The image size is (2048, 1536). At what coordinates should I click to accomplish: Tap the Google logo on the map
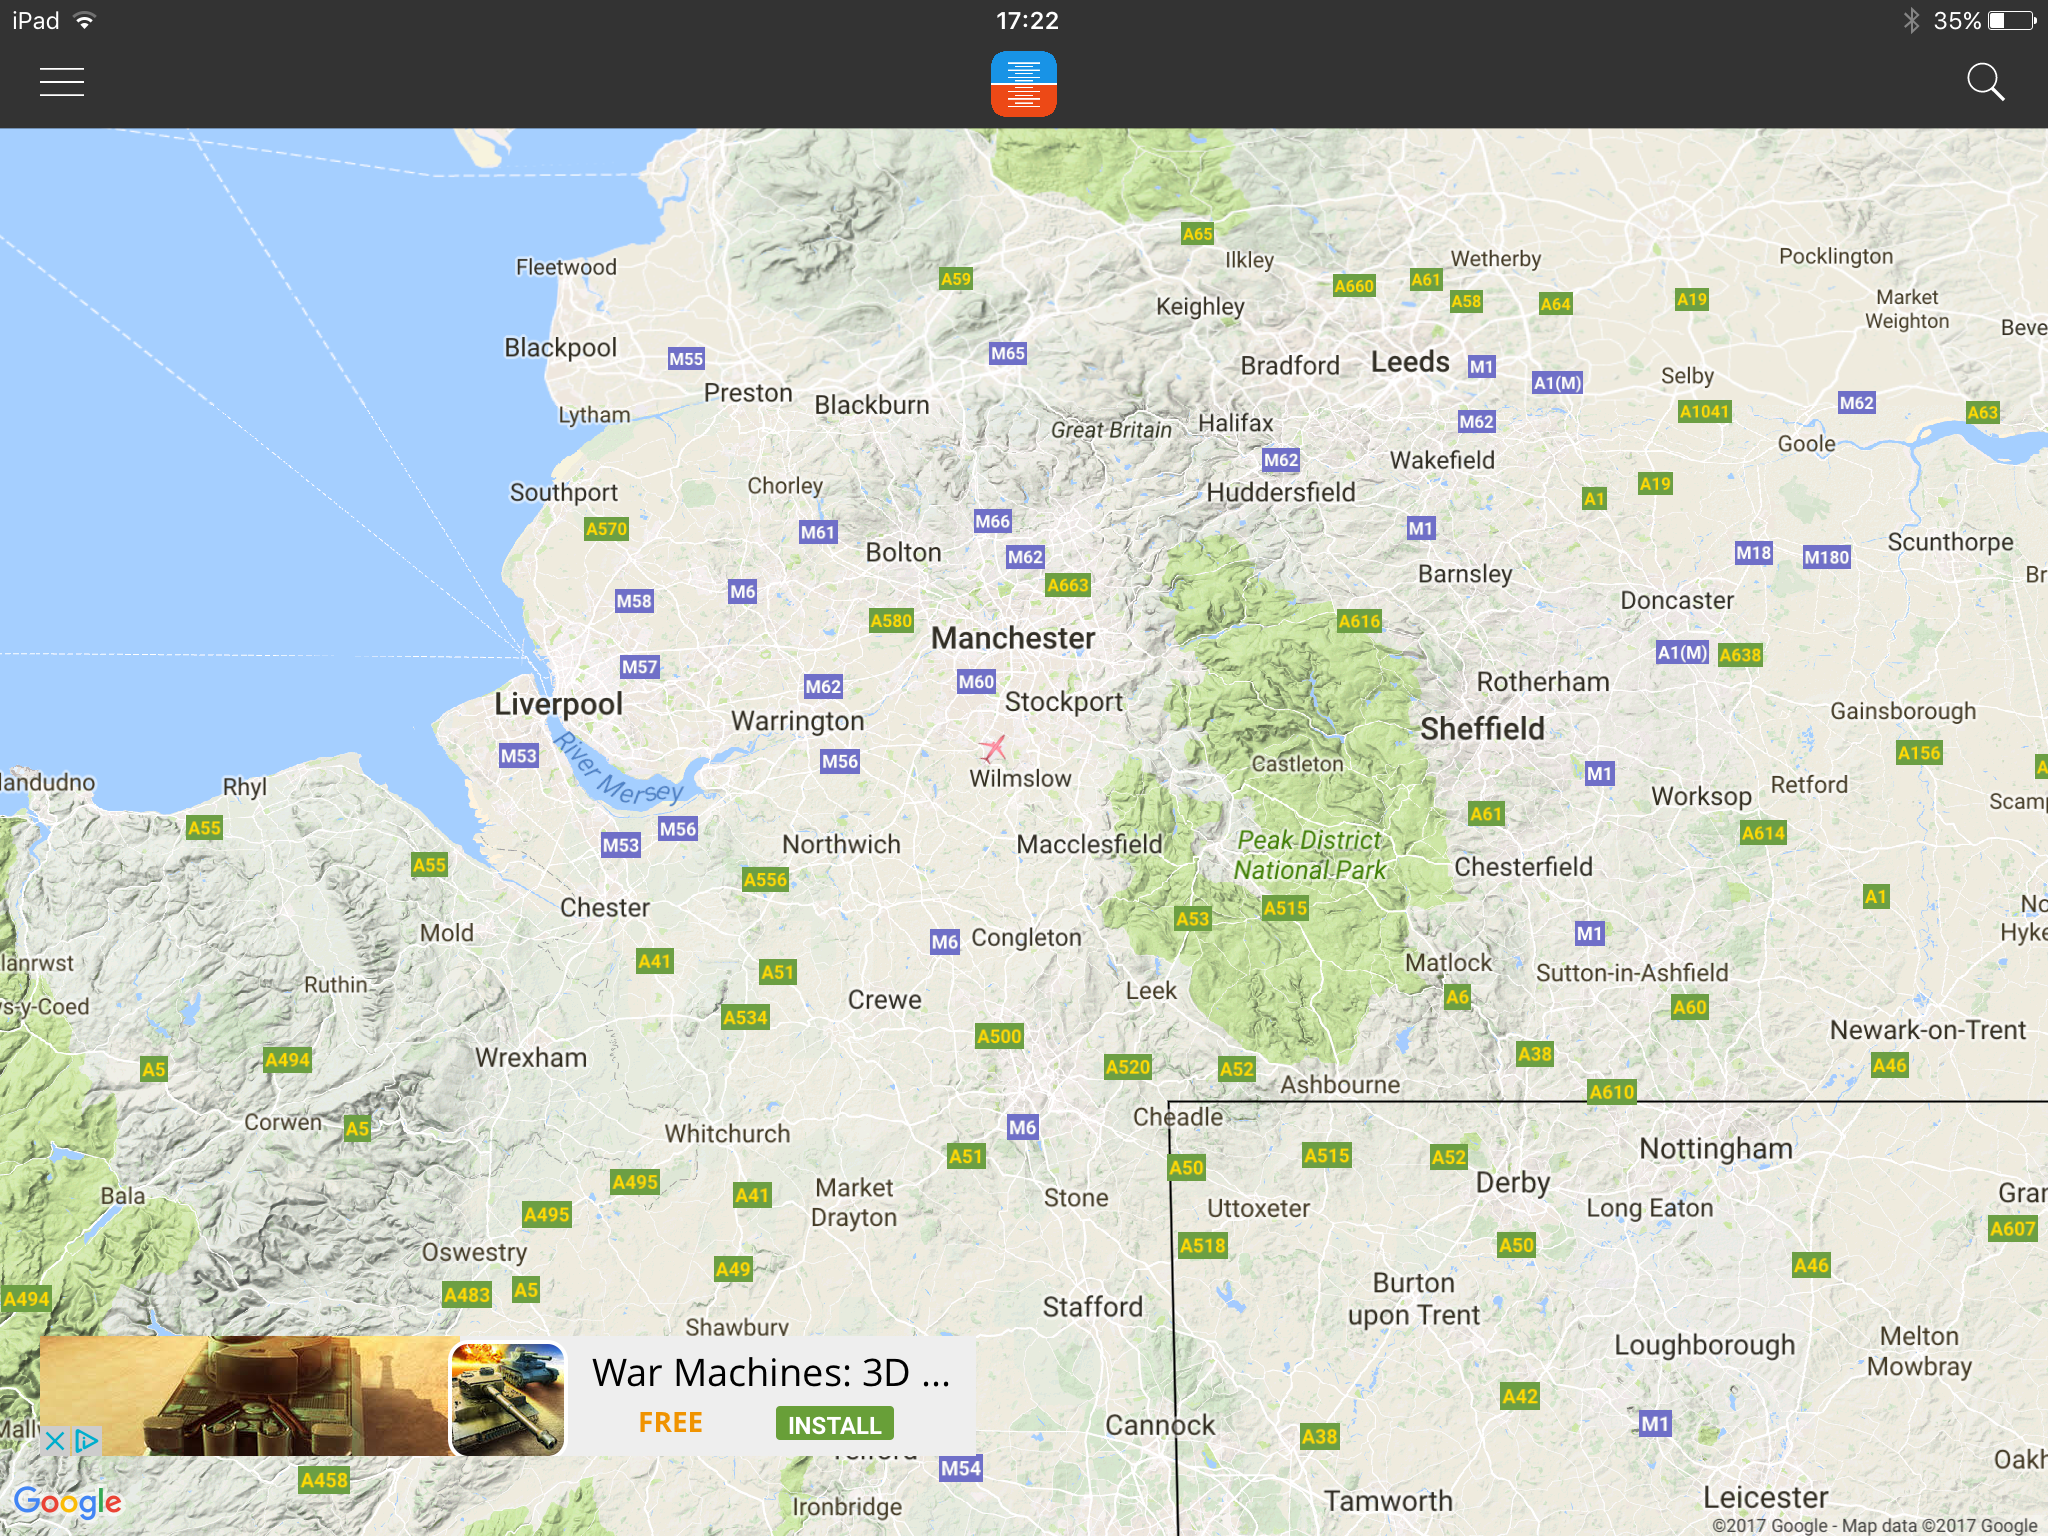68,1501
